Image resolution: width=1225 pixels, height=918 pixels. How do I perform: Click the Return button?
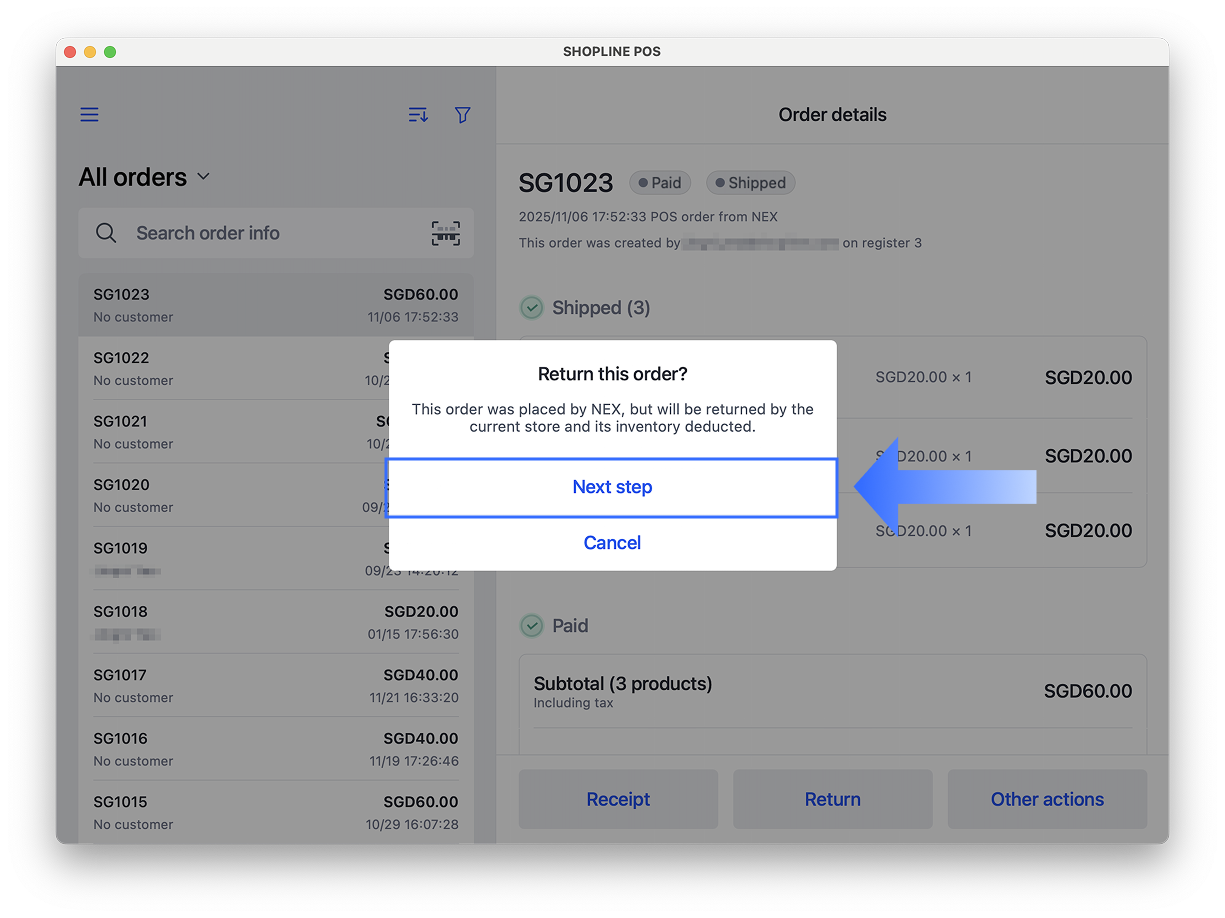(x=833, y=799)
